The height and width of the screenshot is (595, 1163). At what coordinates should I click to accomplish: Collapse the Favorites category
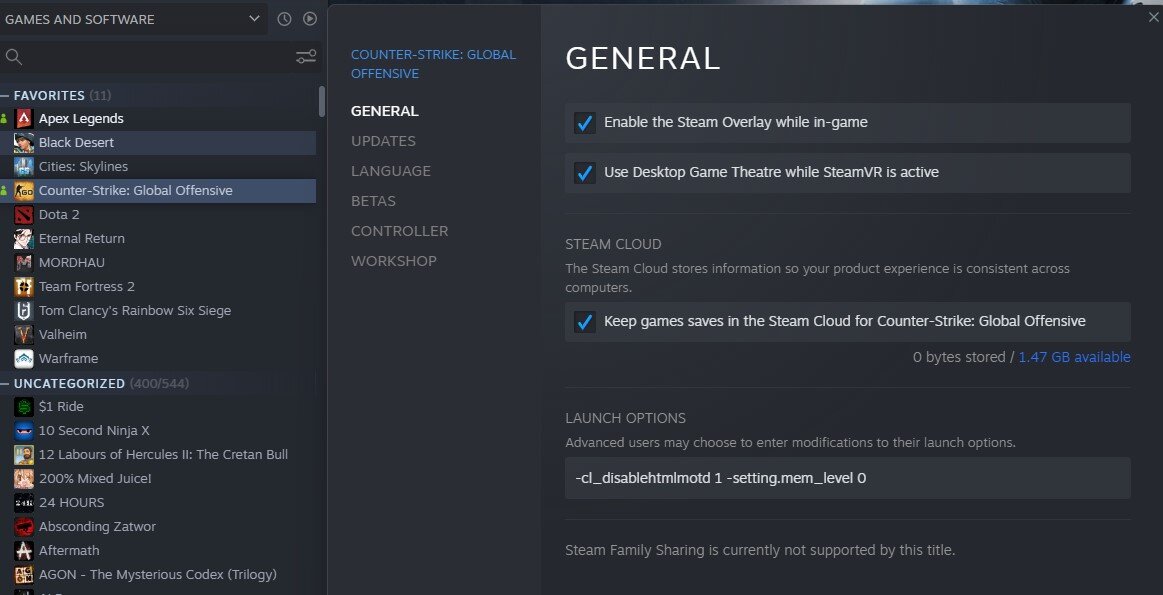(6, 96)
